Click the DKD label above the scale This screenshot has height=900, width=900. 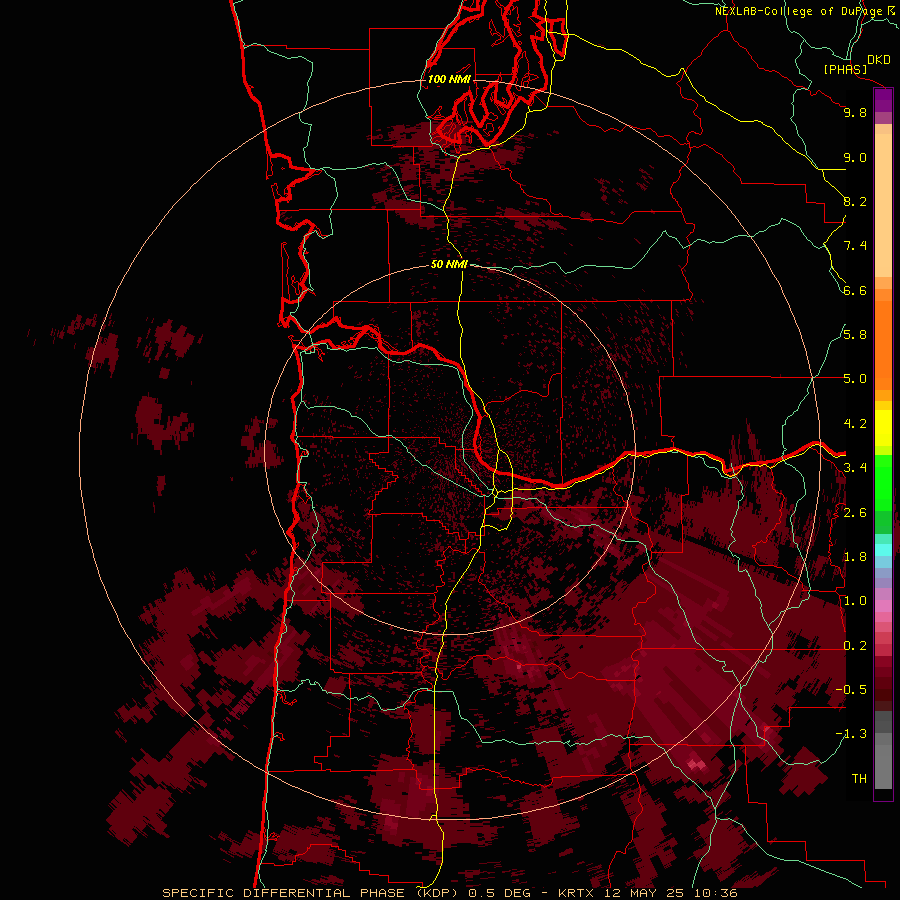(x=879, y=59)
